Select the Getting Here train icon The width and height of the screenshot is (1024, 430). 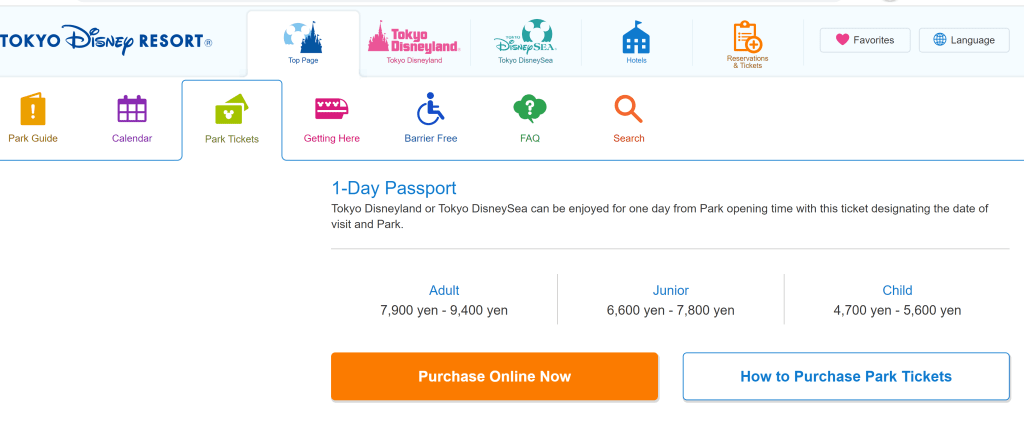coord(331,108)
